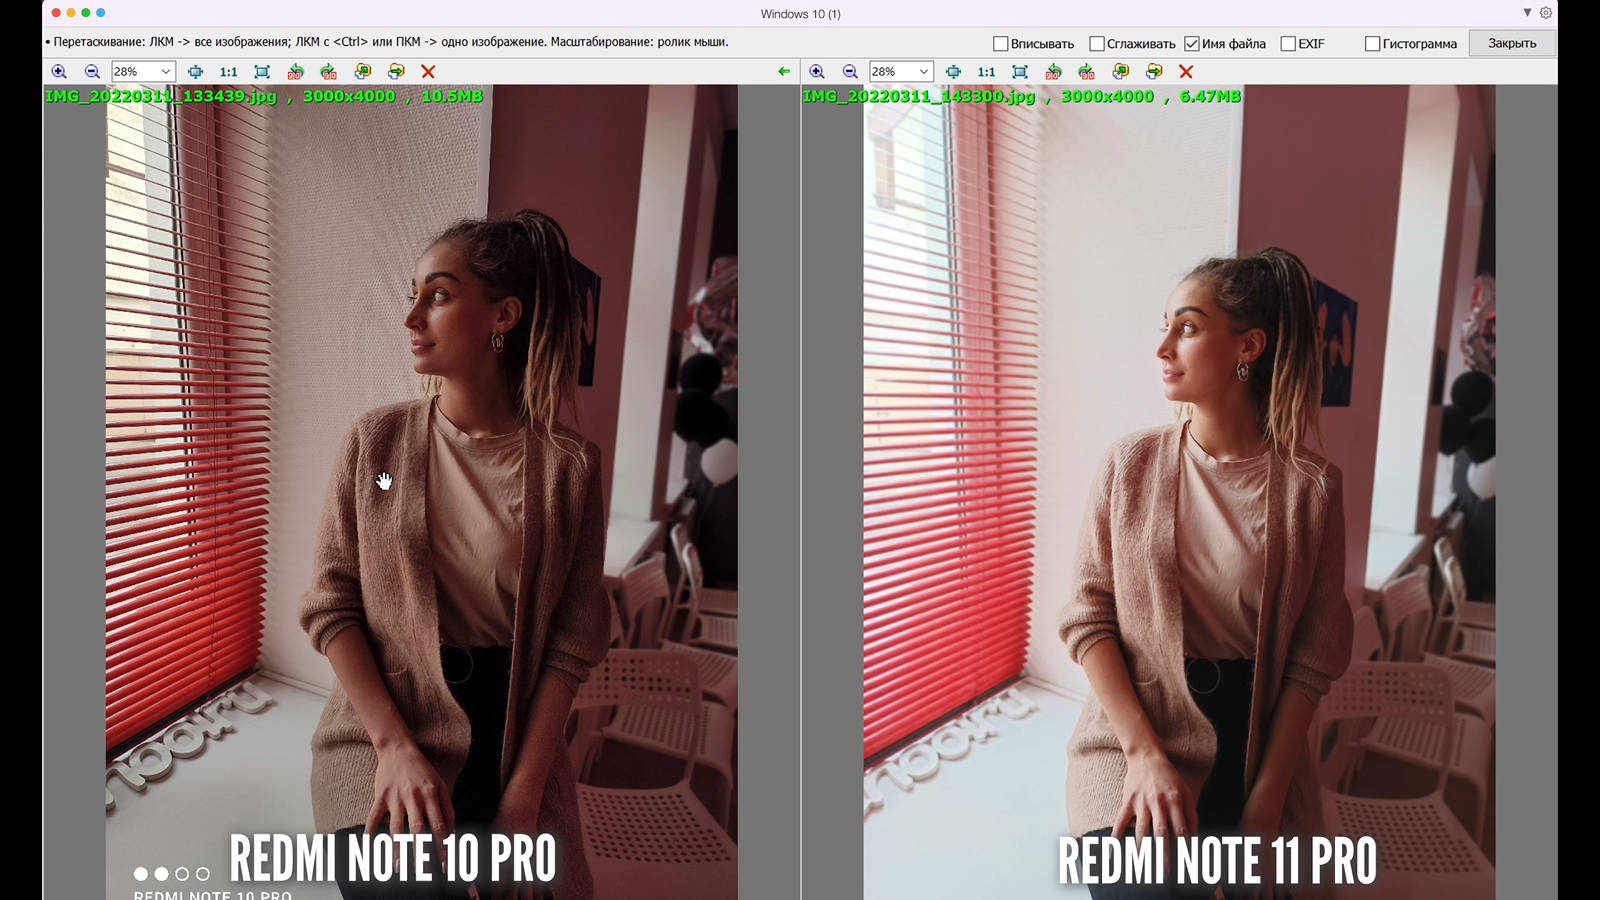1600x900 pixels.
Task: Click the left Redmi Note 10 Pro photo
Action: tap(421, 492)
